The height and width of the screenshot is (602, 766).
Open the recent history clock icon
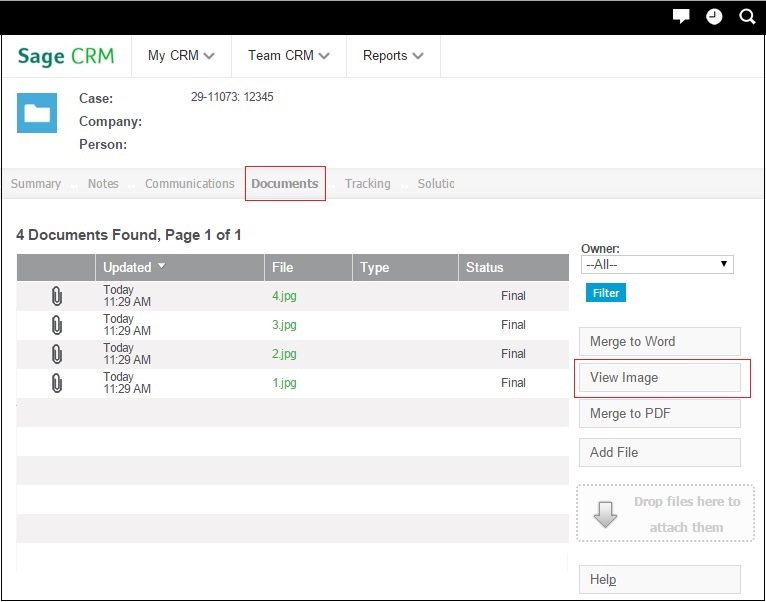point(714,16)
